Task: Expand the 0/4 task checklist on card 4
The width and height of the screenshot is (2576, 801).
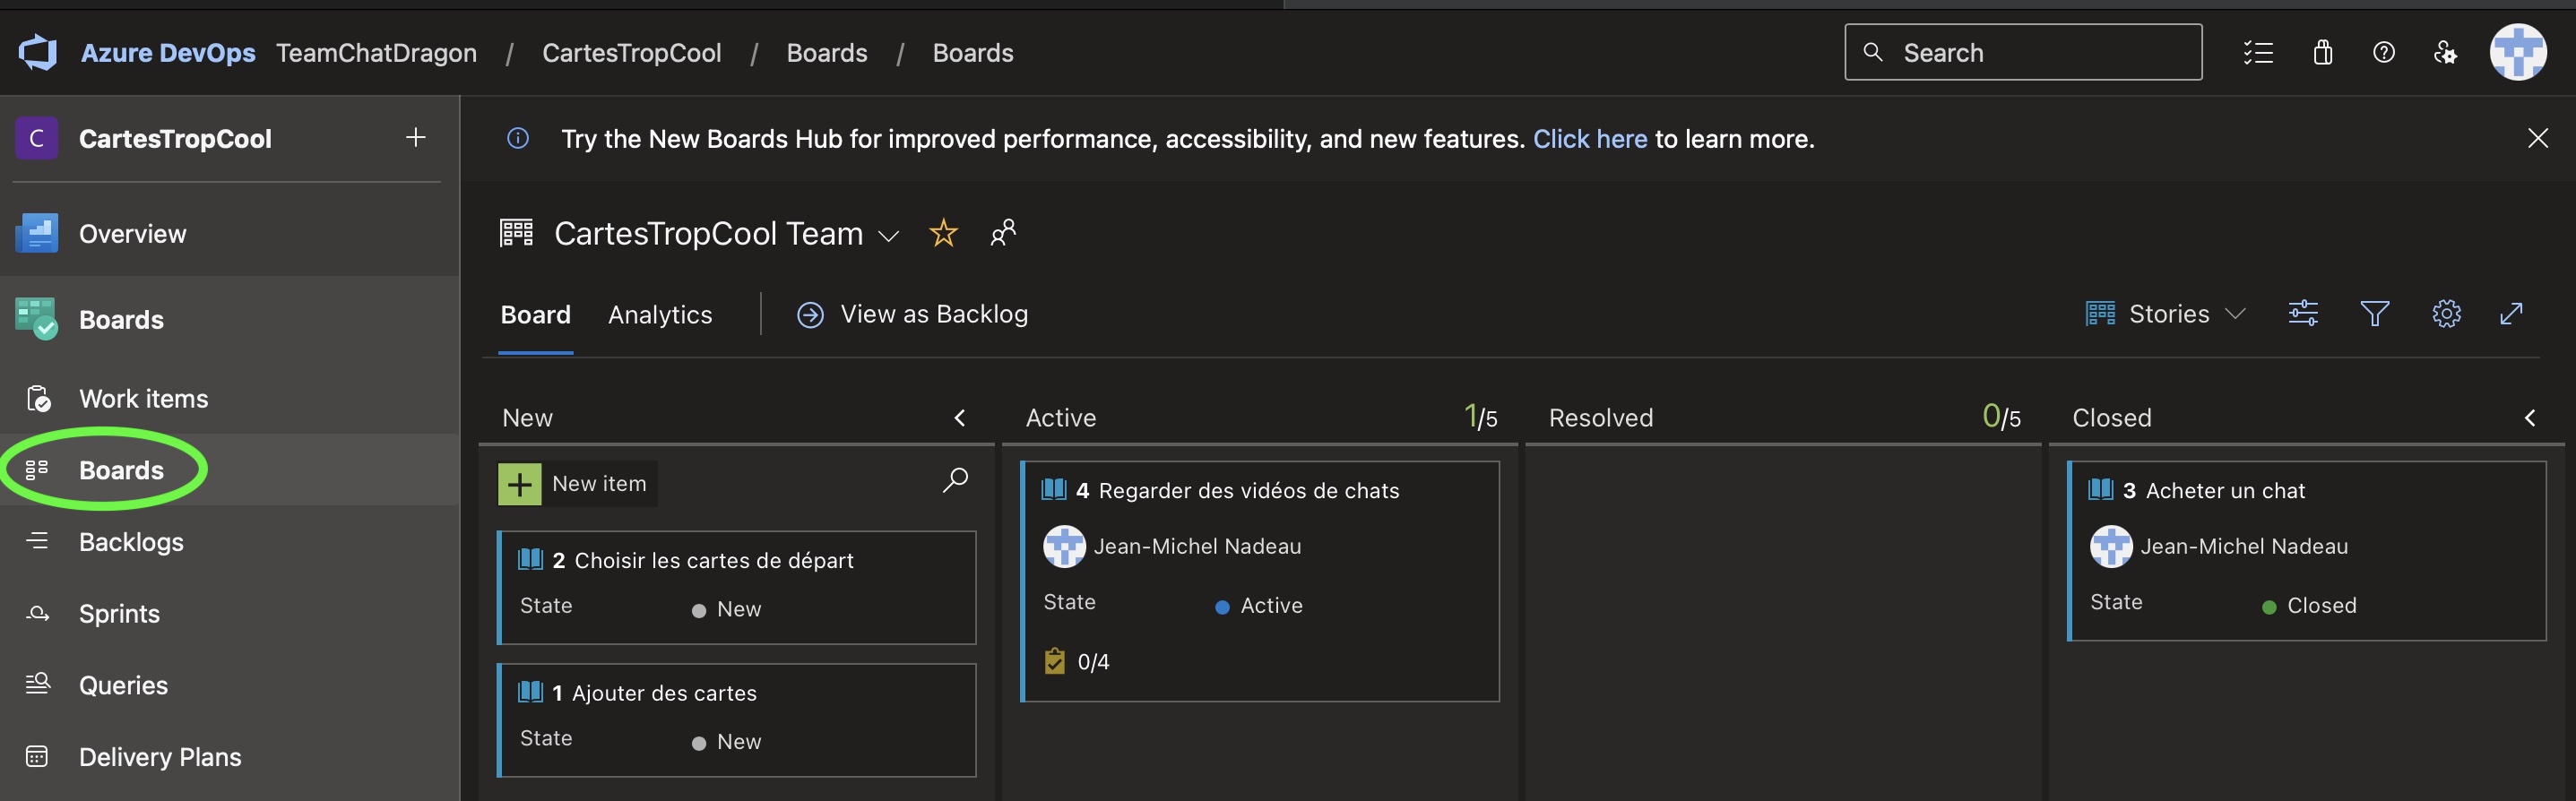Action: [x=1077, y=662]
